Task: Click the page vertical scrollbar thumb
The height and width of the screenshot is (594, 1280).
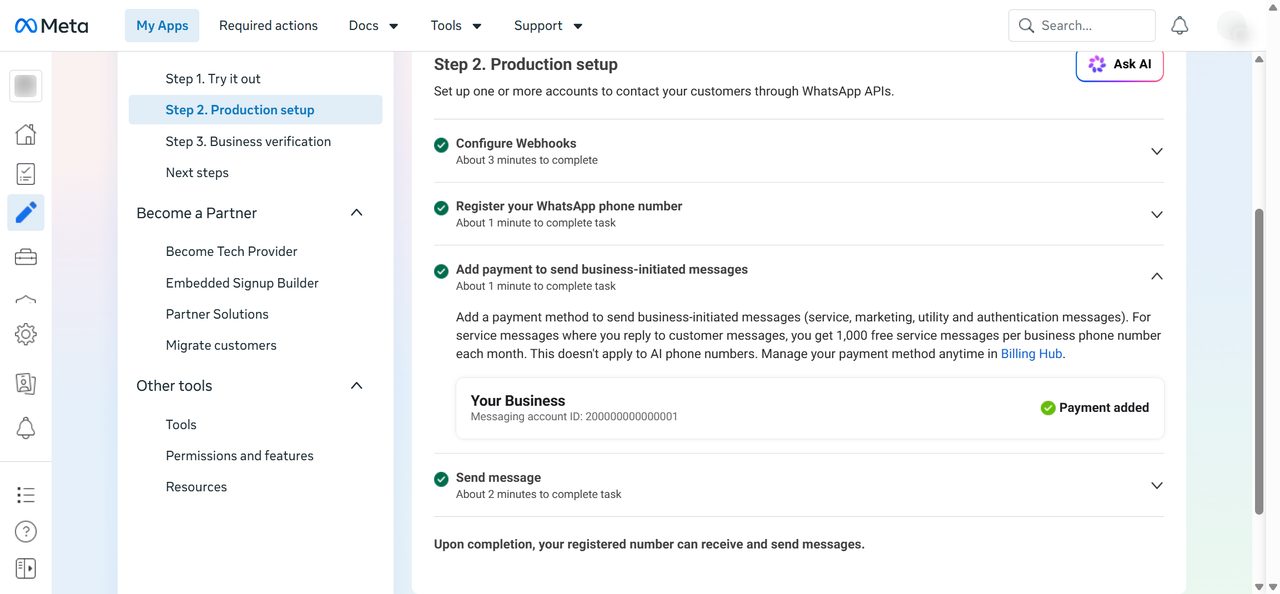Action: [1259, 362]
